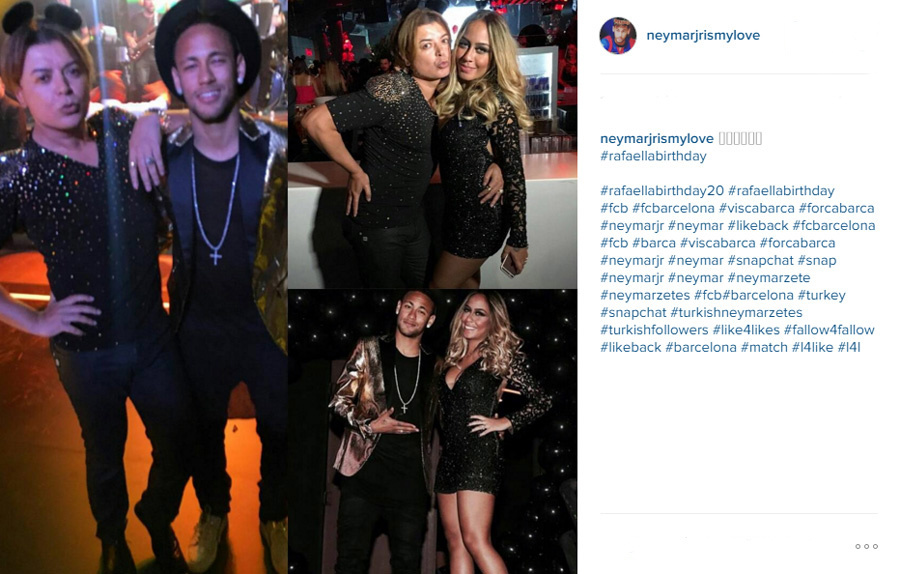Open the #neymarzete hashtag
Image resolution: width=900 pixels, height=574 pixels.
pos(769,277)
